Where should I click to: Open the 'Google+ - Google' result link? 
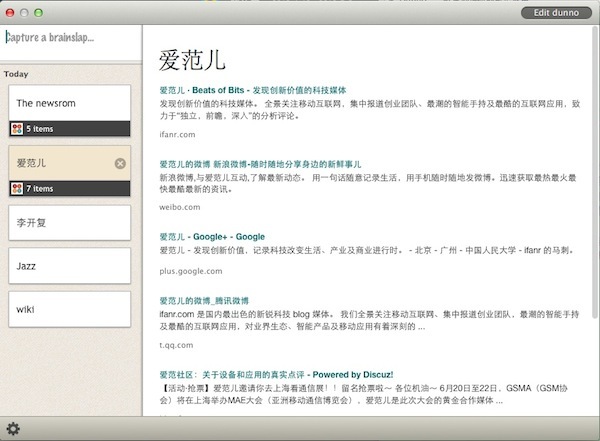click(211, 236)
